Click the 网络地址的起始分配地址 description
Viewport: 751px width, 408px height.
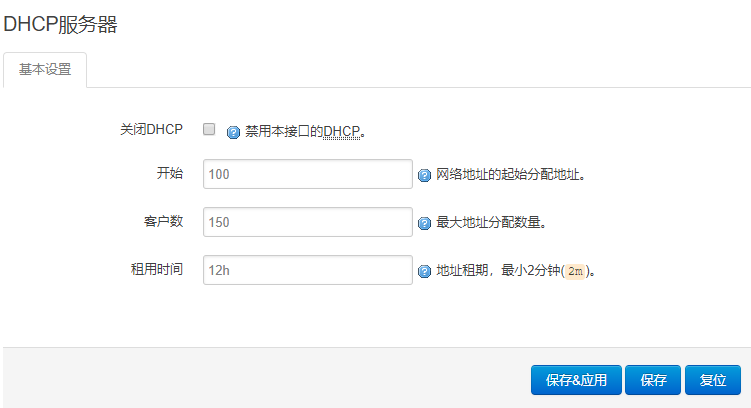point(511,174)
